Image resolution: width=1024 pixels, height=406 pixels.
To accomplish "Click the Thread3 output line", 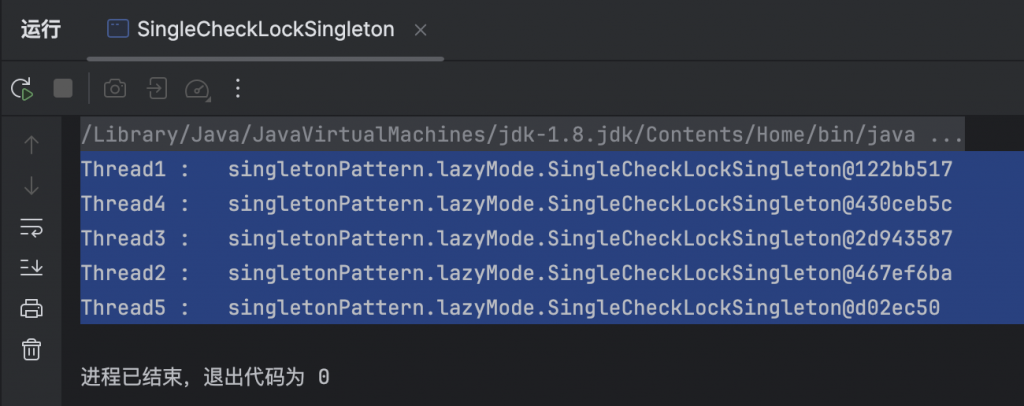I will [517, 238].
